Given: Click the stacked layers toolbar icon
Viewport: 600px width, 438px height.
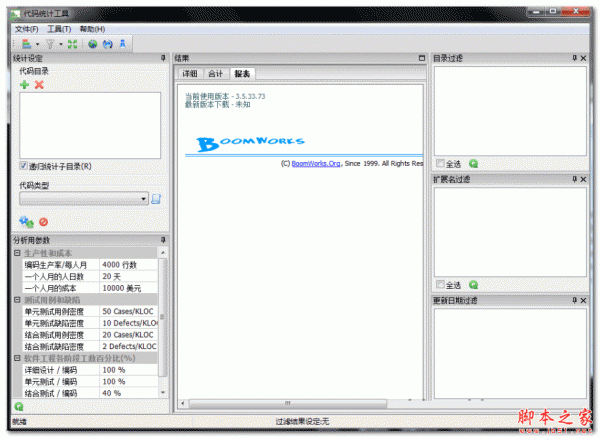Looking at the screenshot, I should (x=26, y=44).
